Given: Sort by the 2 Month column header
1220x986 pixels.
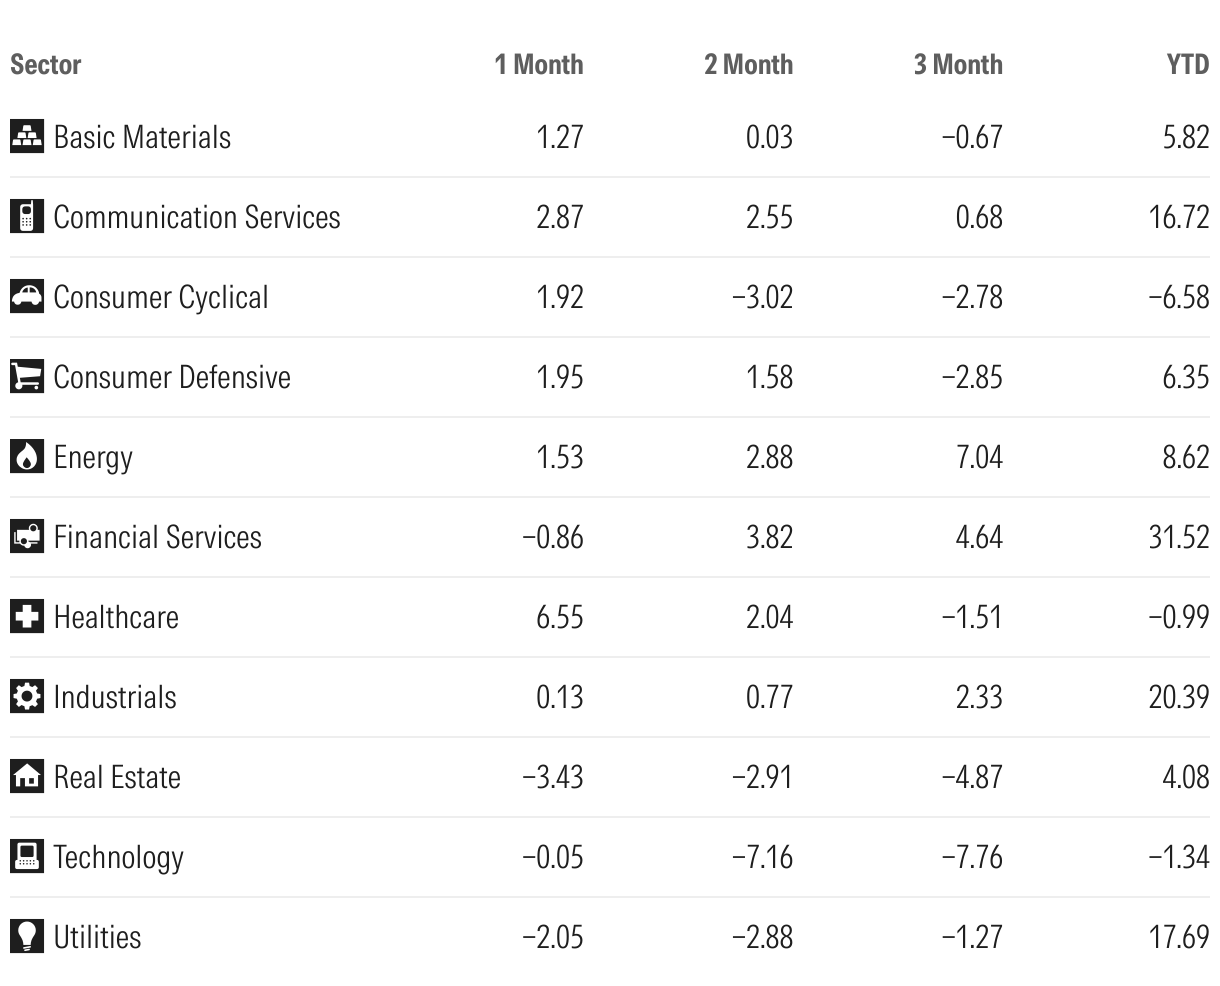Looking at the screenshot, I should pyautogui.click(x=748, y=65).
